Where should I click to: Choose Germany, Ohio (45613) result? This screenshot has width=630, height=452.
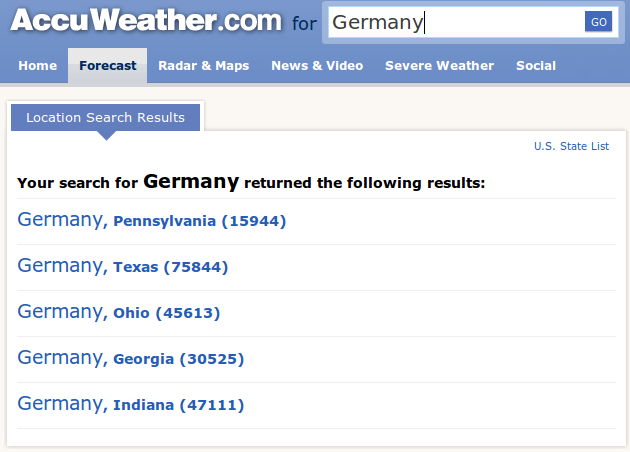(119, 312)
